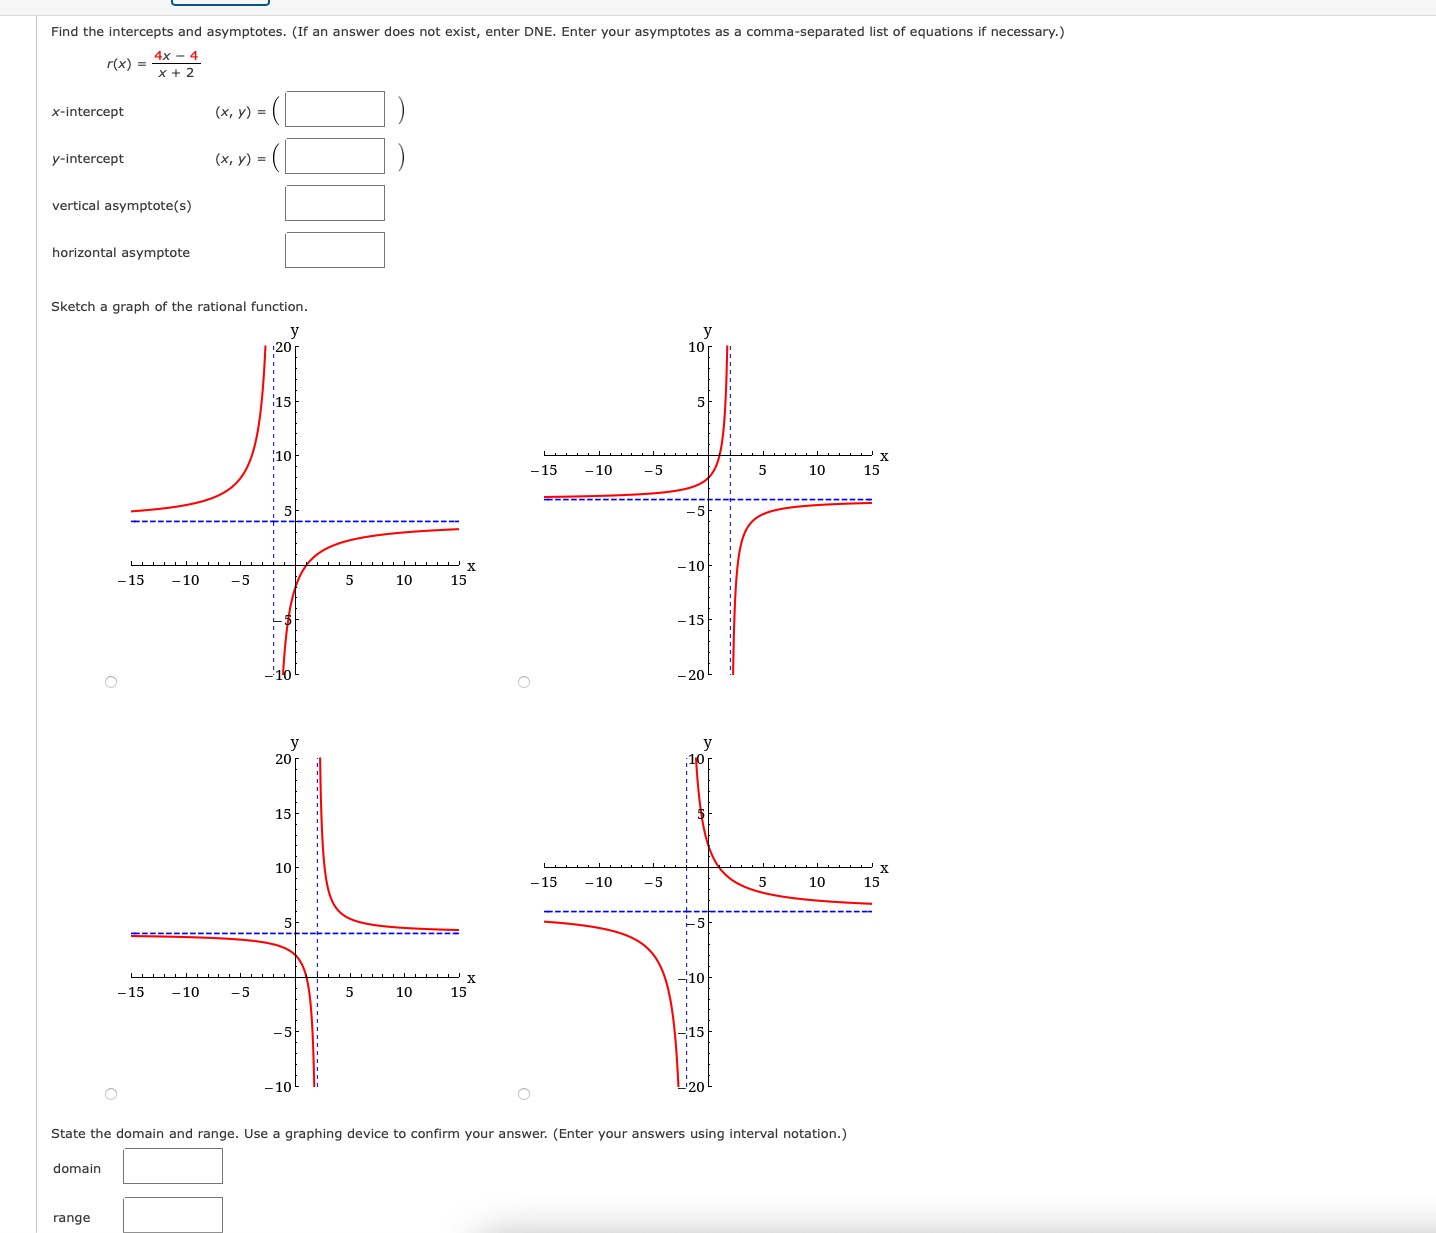The height and width of the screenshot is (1233, 1436).
Task: Click the function formula r(x) = (4x-4)/(x+2)
Action: [x=150, y=64]
